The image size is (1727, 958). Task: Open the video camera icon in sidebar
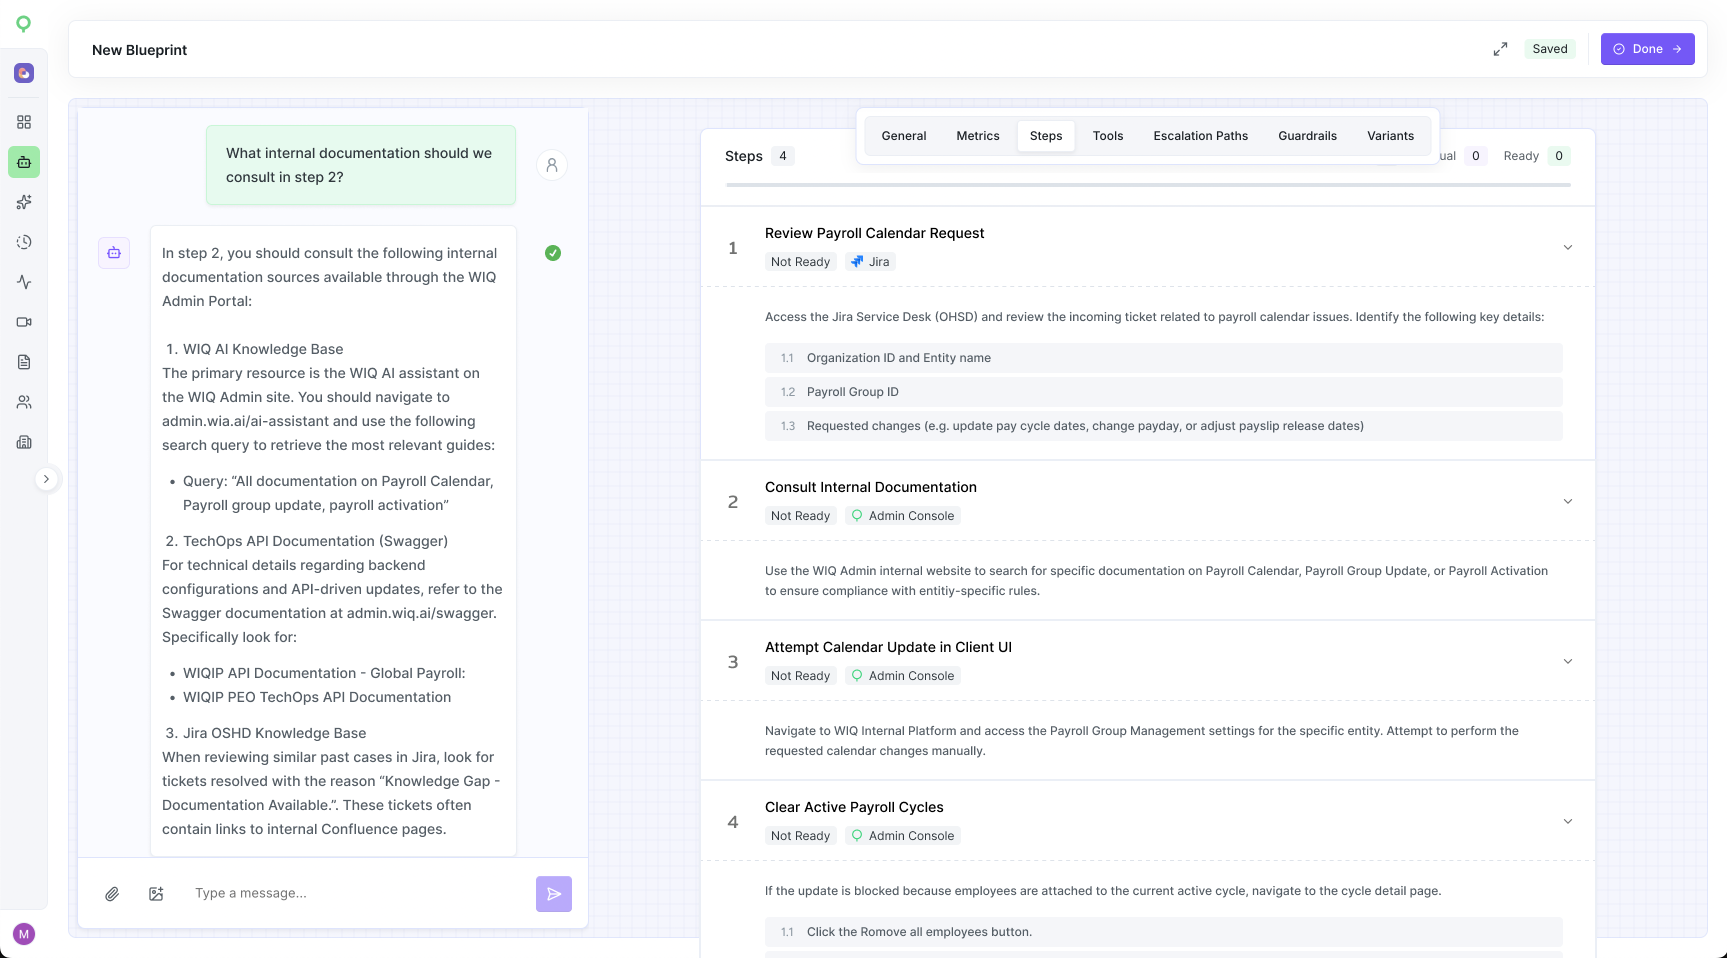click(x=24, y=322)
